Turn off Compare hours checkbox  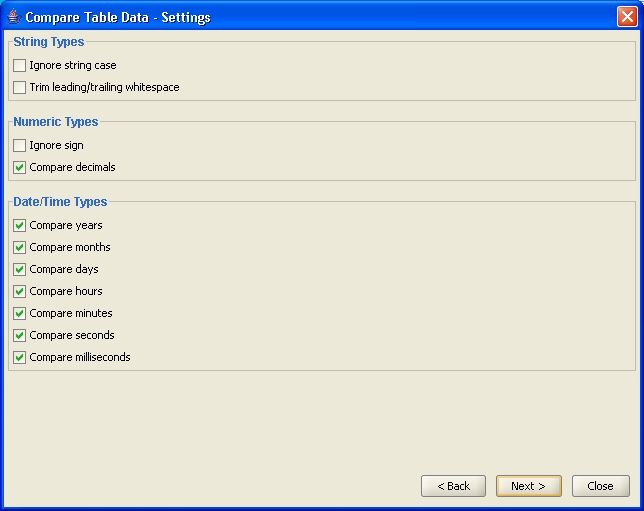(x=19, y=291)
